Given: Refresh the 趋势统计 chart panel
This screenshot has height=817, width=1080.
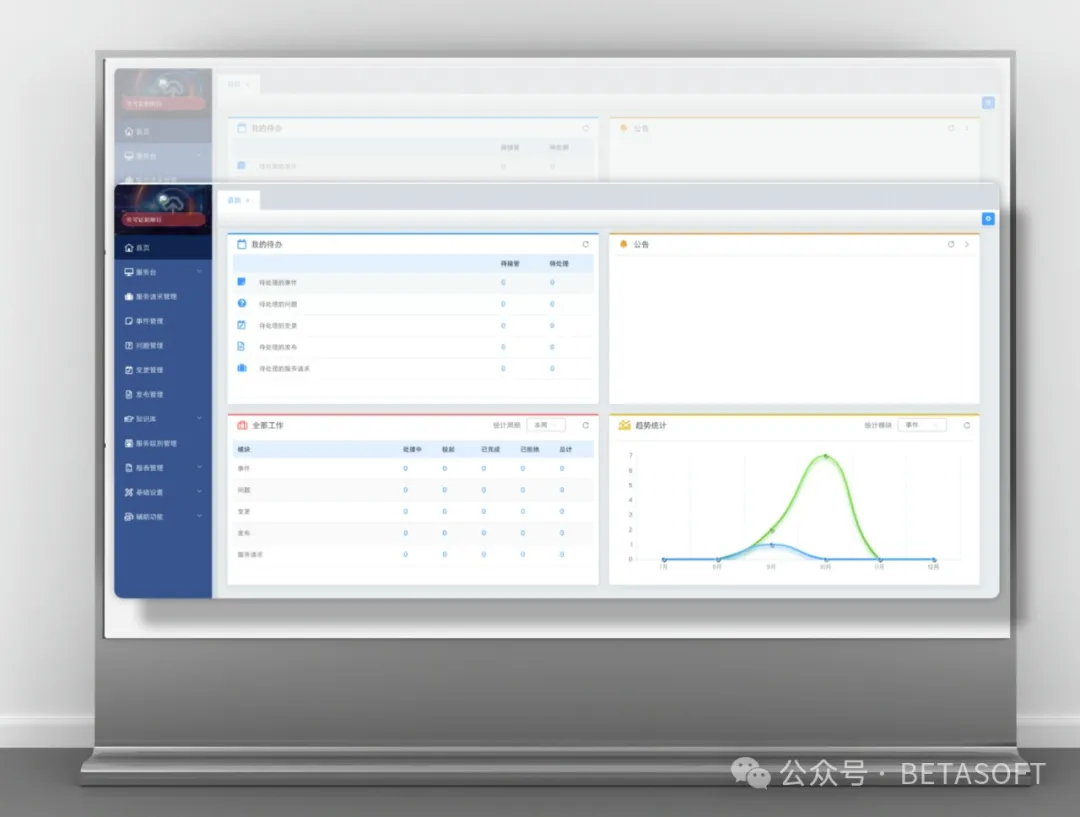Looking at the screenshot, I should [966, 425].
